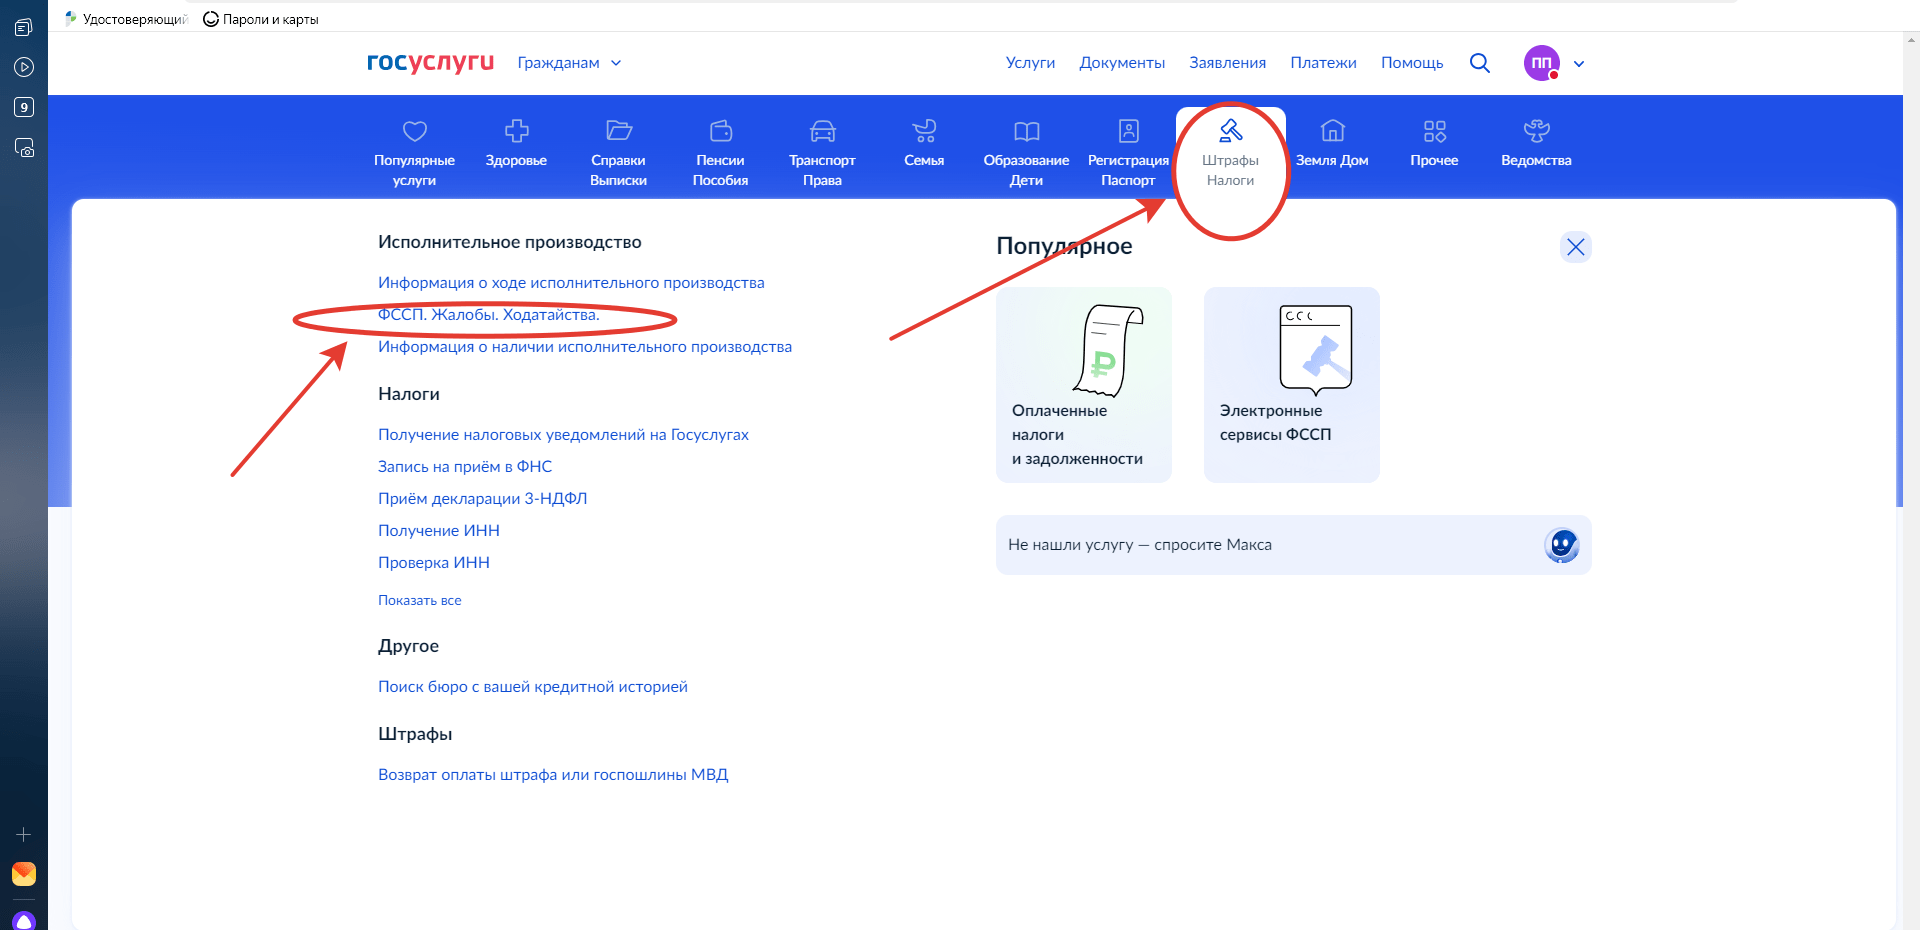Expand taxes list with Показать все
1920x930 pixels.
[x=420, y=601]
